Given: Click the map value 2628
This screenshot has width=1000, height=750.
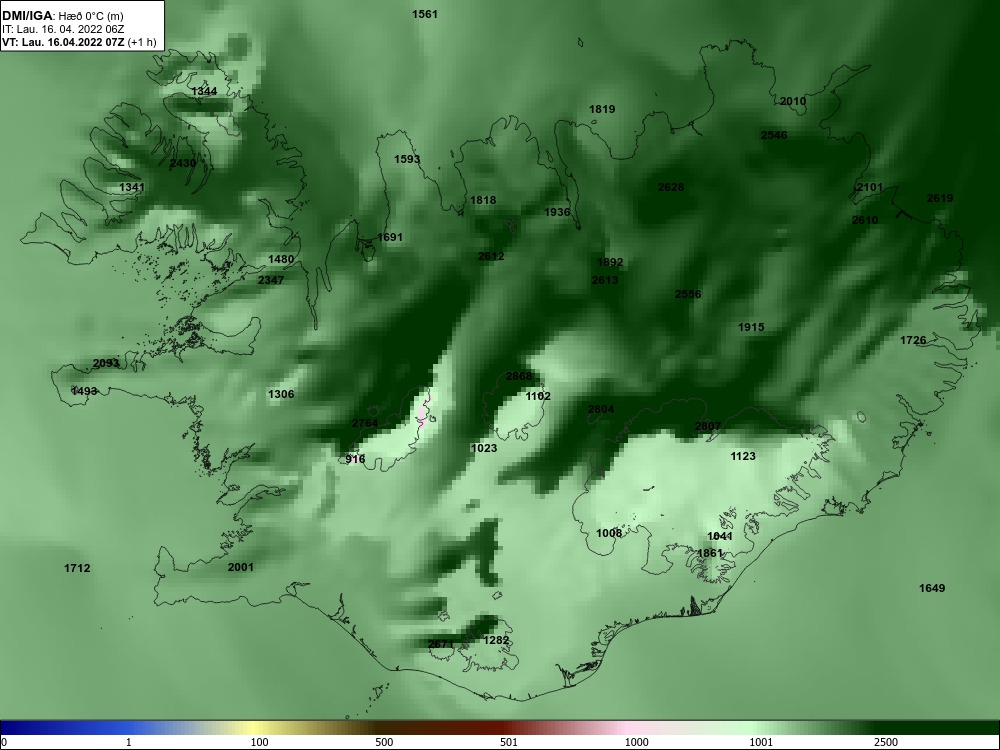Looking at the screenshot, I should coord(671,188).
